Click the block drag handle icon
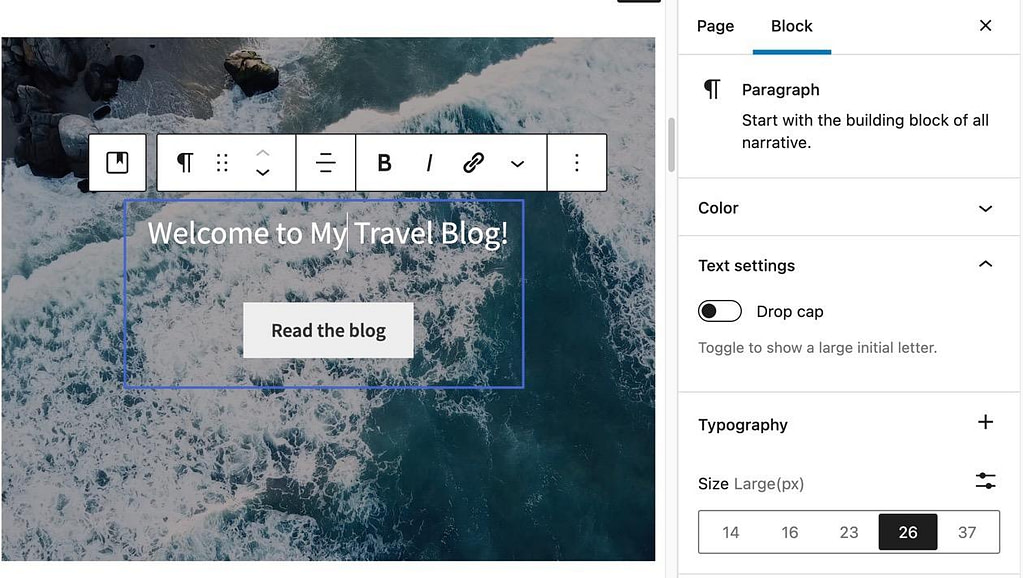Viewport: 1023px width, 578px height. tap(222, 162)
